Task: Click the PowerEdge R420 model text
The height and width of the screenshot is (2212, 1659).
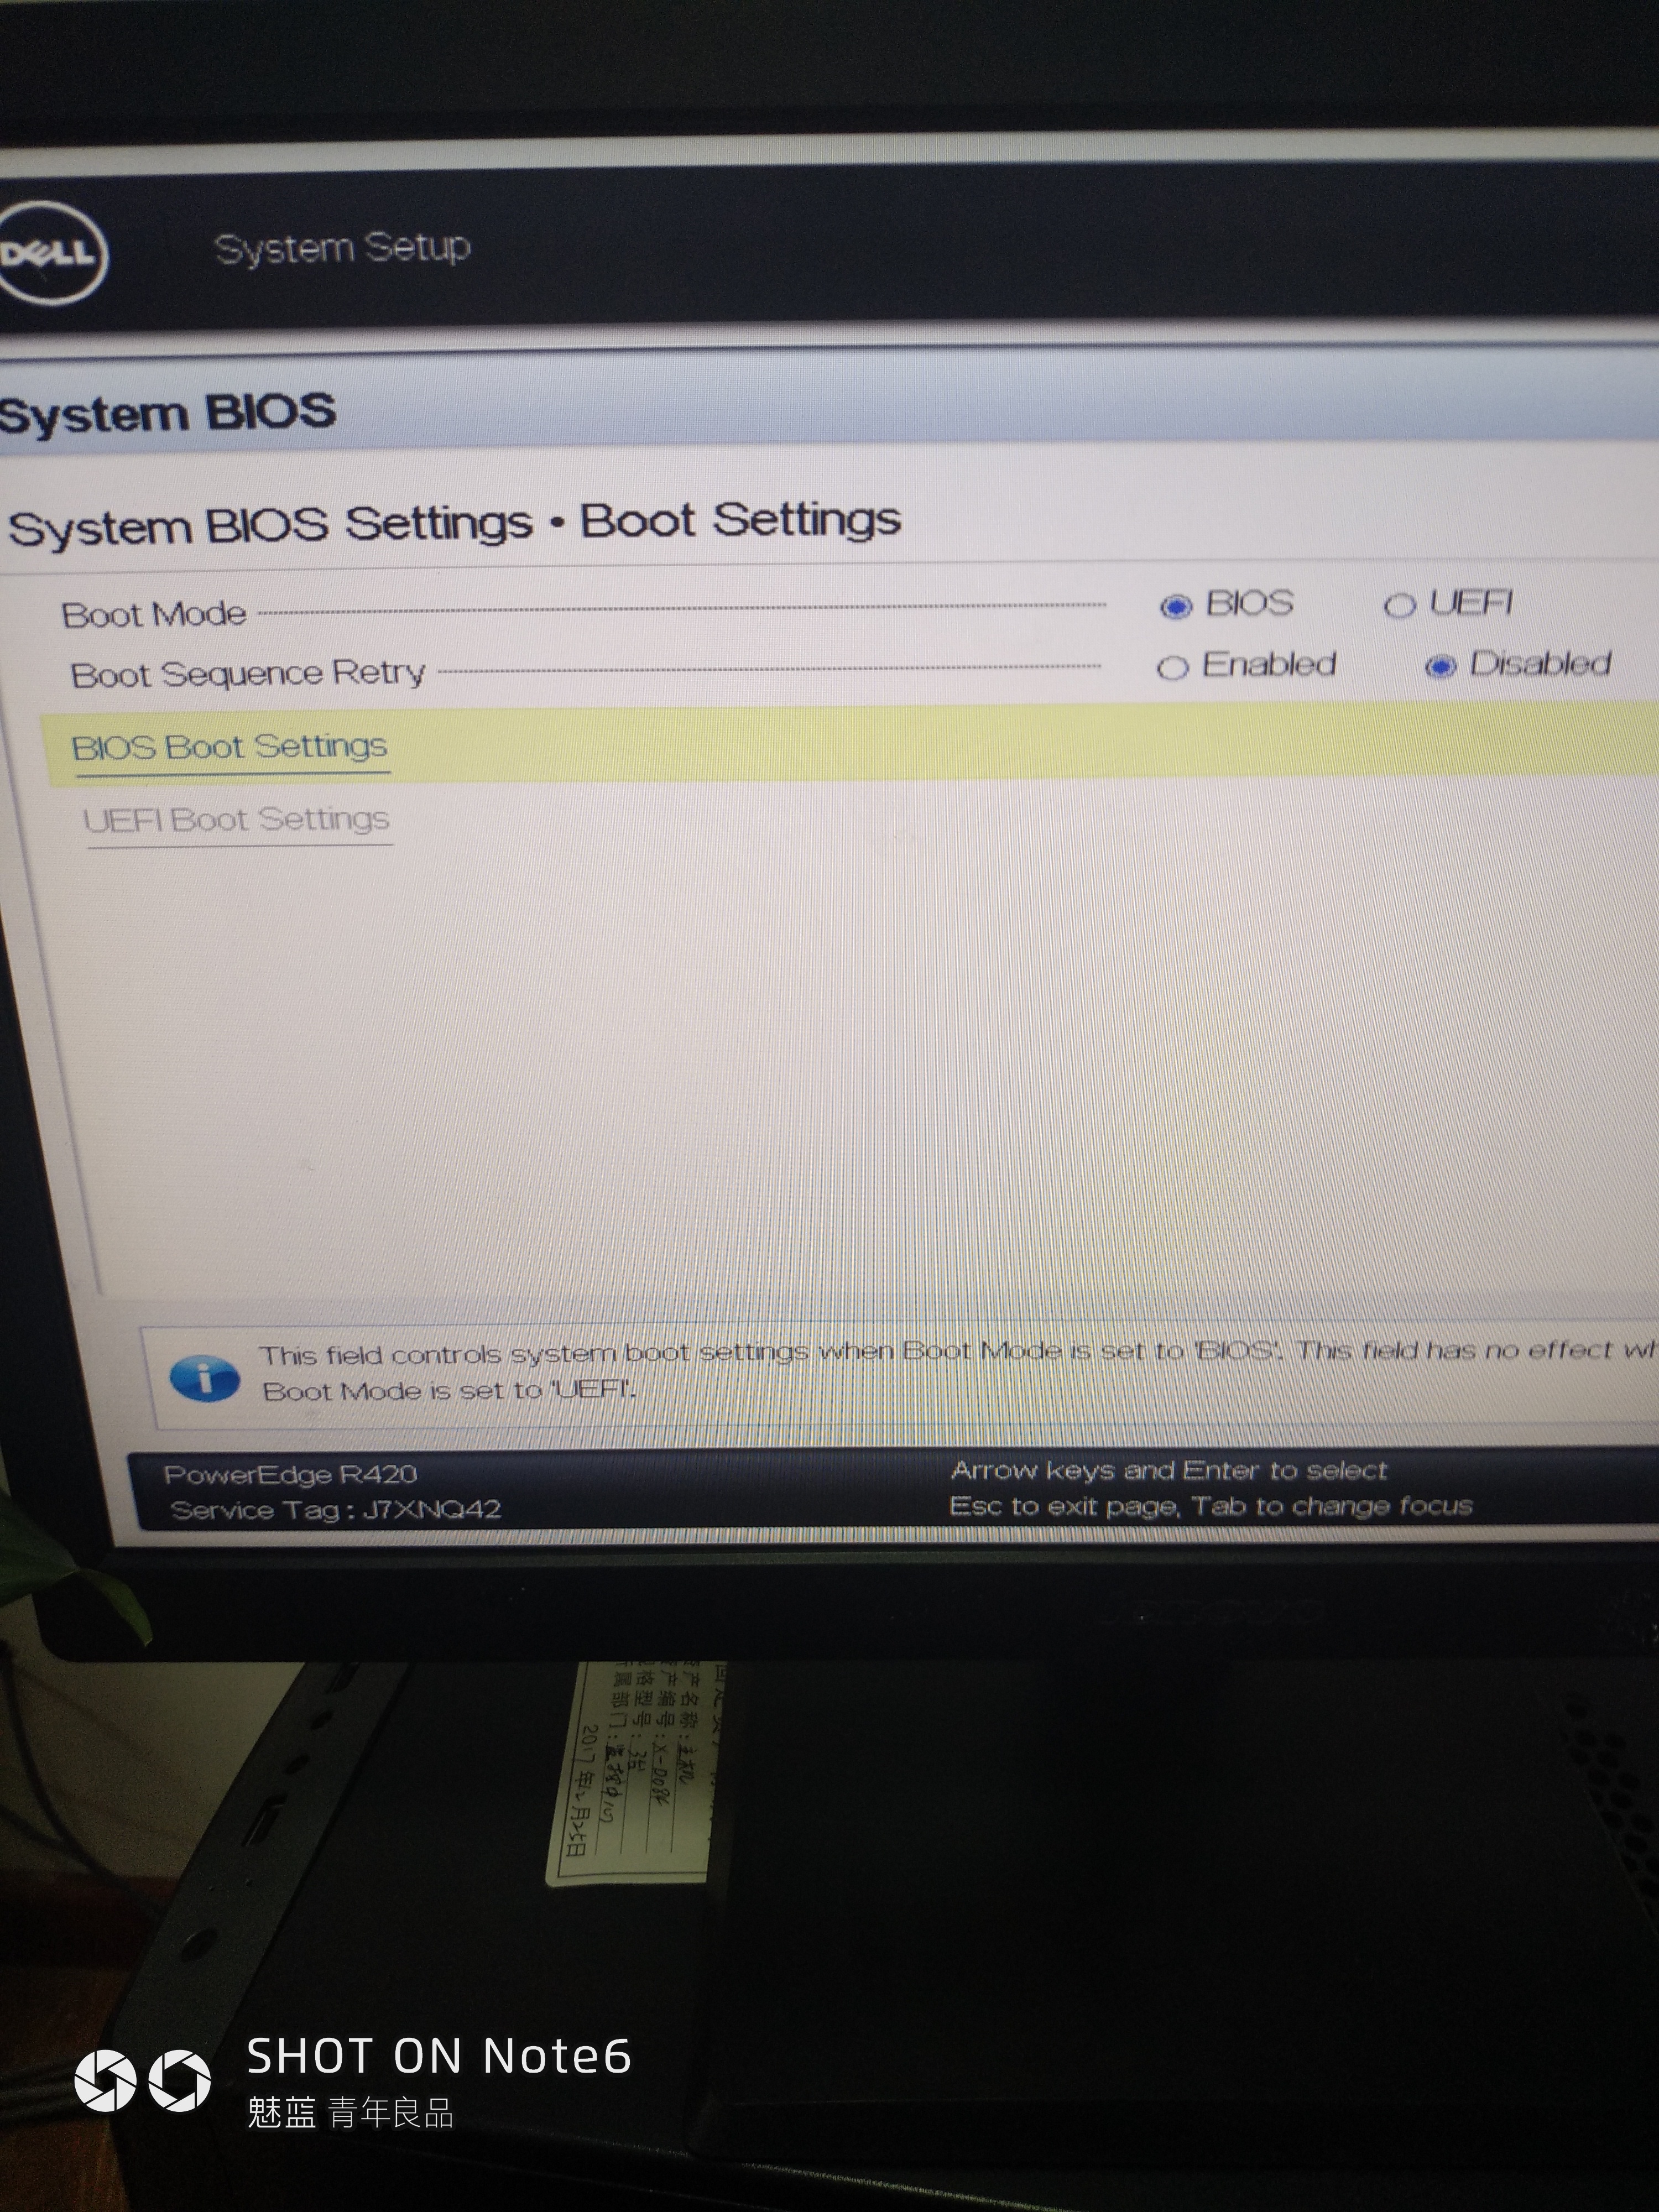Action: coord(290,1474)
